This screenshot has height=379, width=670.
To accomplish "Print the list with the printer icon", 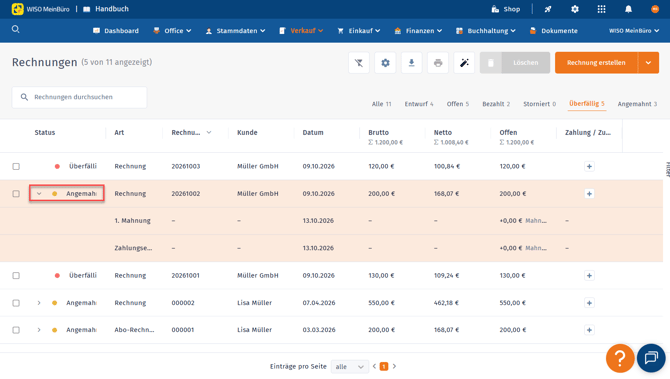I will [x=438, y=63].
